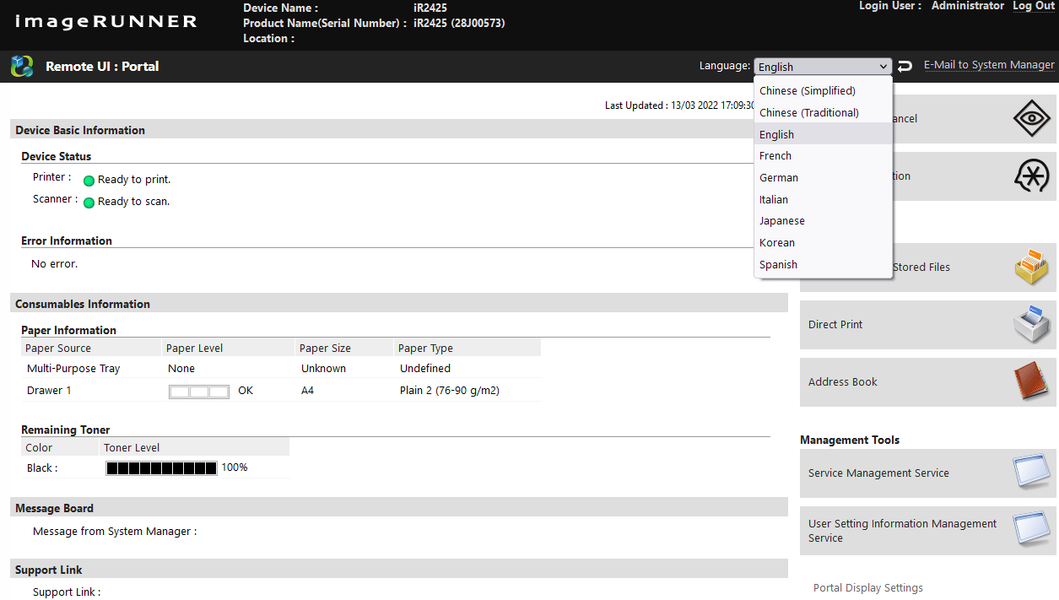1059x600 pixels.
Task: Click the A4 paper size cell
Action: point(307,390)
